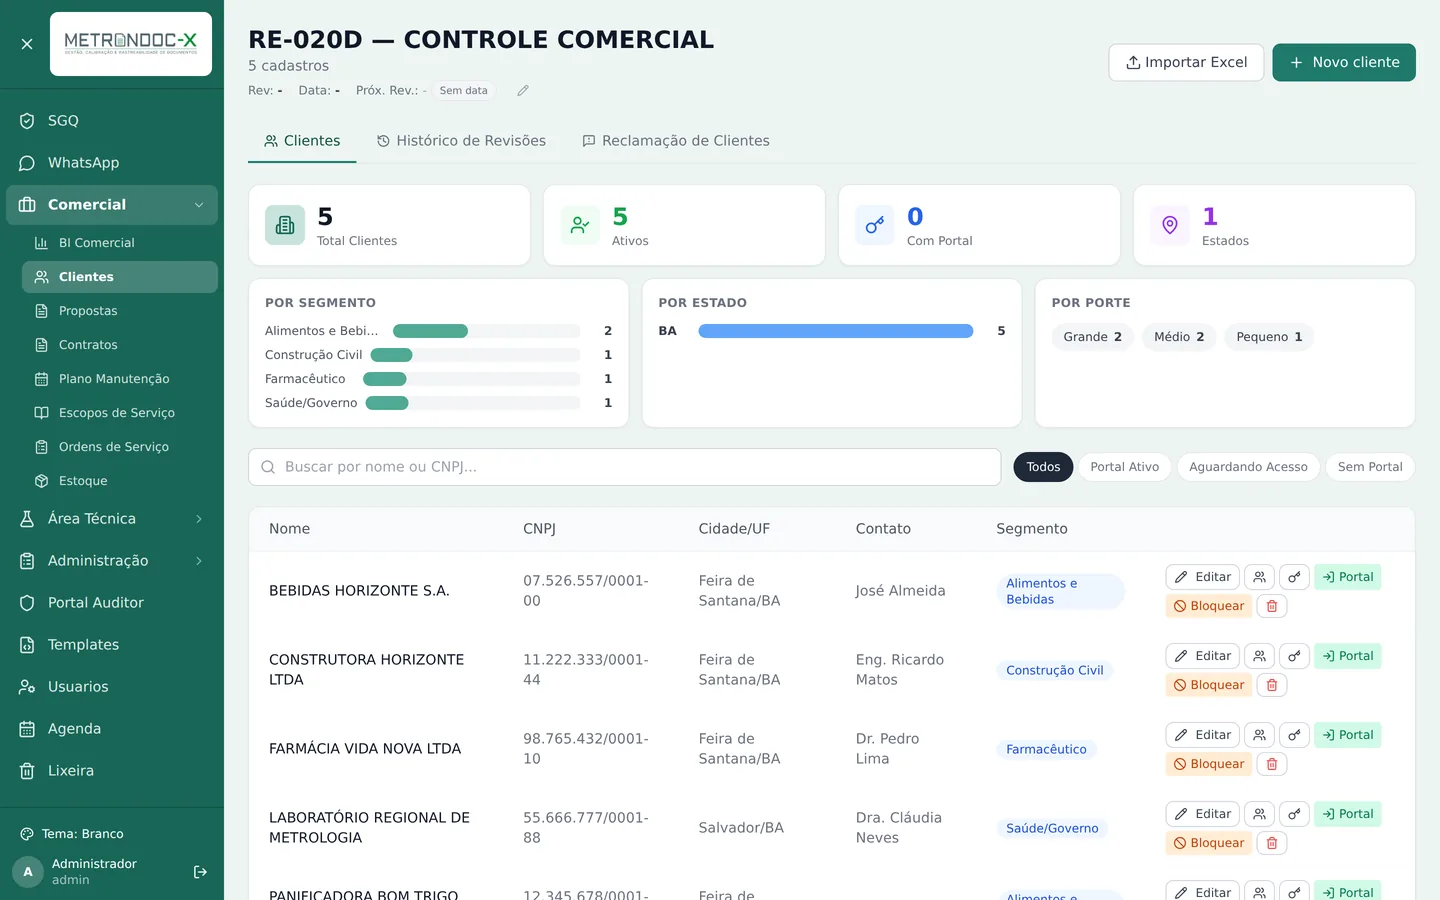
Task: Open Plano Manutenção calendar page
Action: 120,379
